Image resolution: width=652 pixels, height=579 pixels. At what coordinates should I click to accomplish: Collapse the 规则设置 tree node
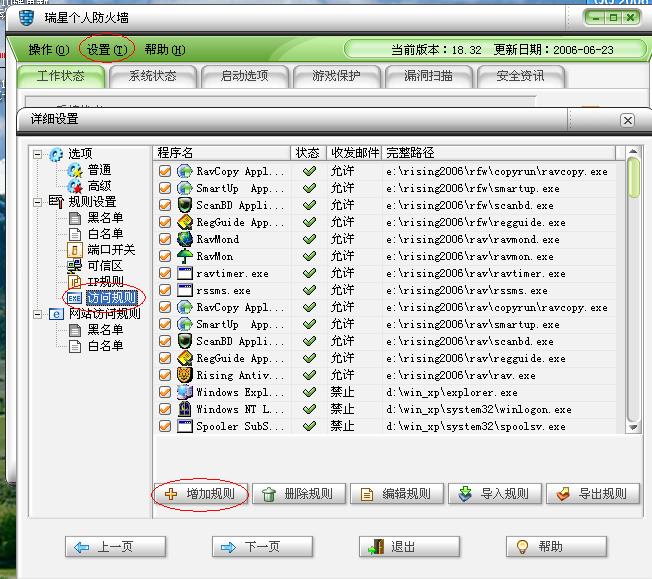(37, 203)
